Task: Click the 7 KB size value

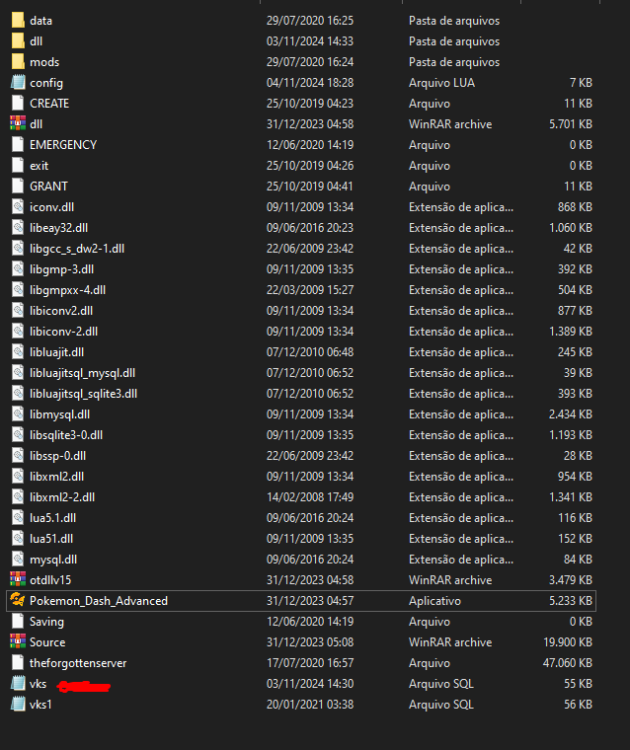Action: click(x=581, y=83)
